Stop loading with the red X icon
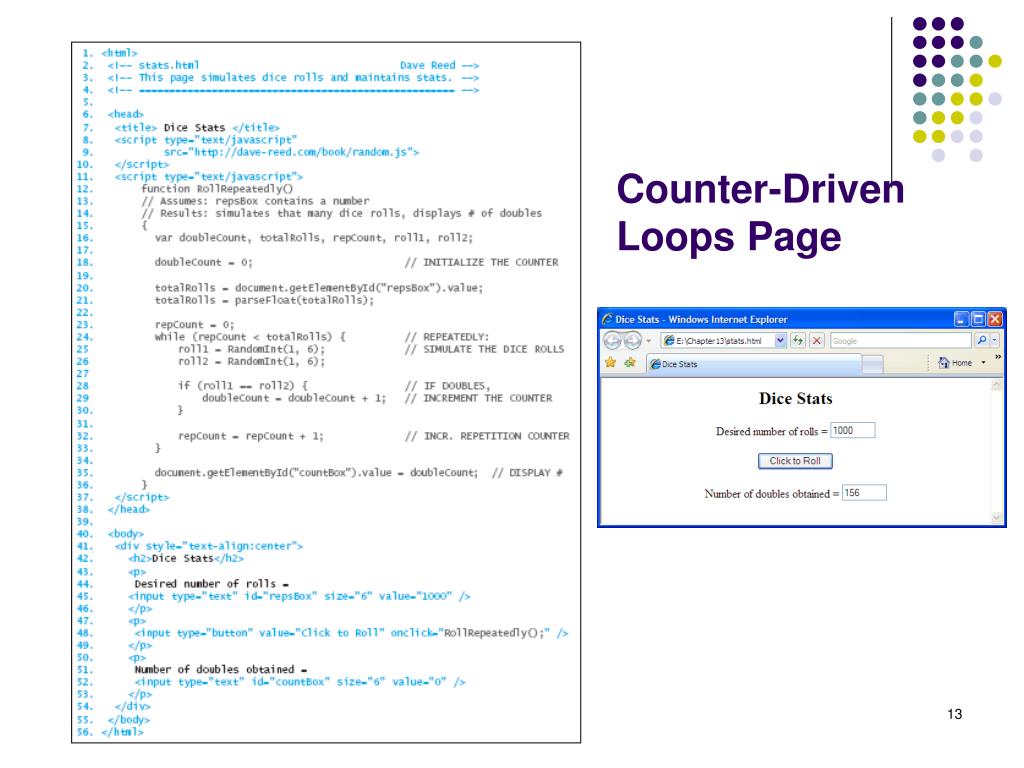Viewport: 1024px width, 768px height. pos(816,340)
